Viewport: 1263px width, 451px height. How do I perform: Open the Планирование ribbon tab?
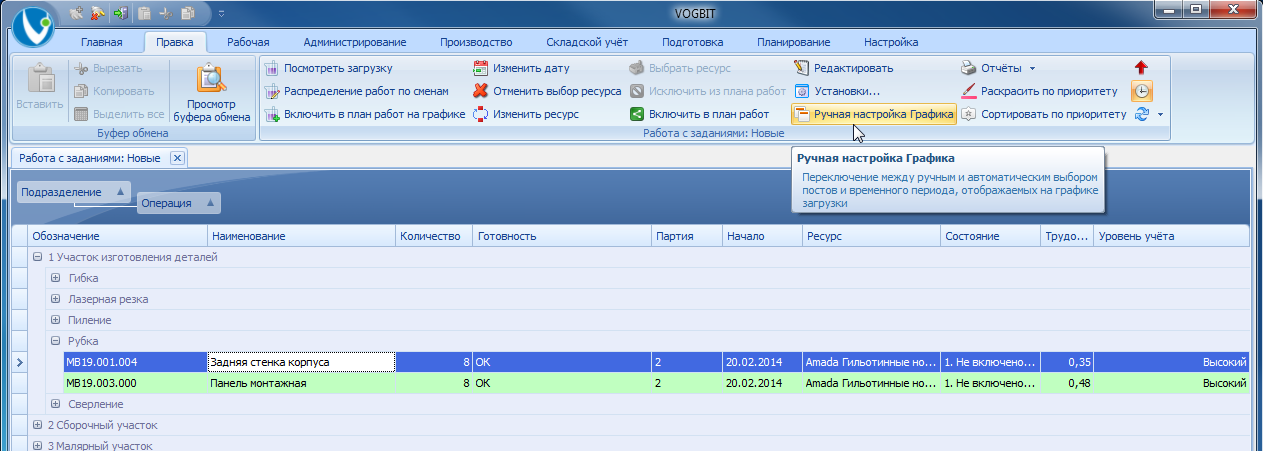click(x=794, y=42)
